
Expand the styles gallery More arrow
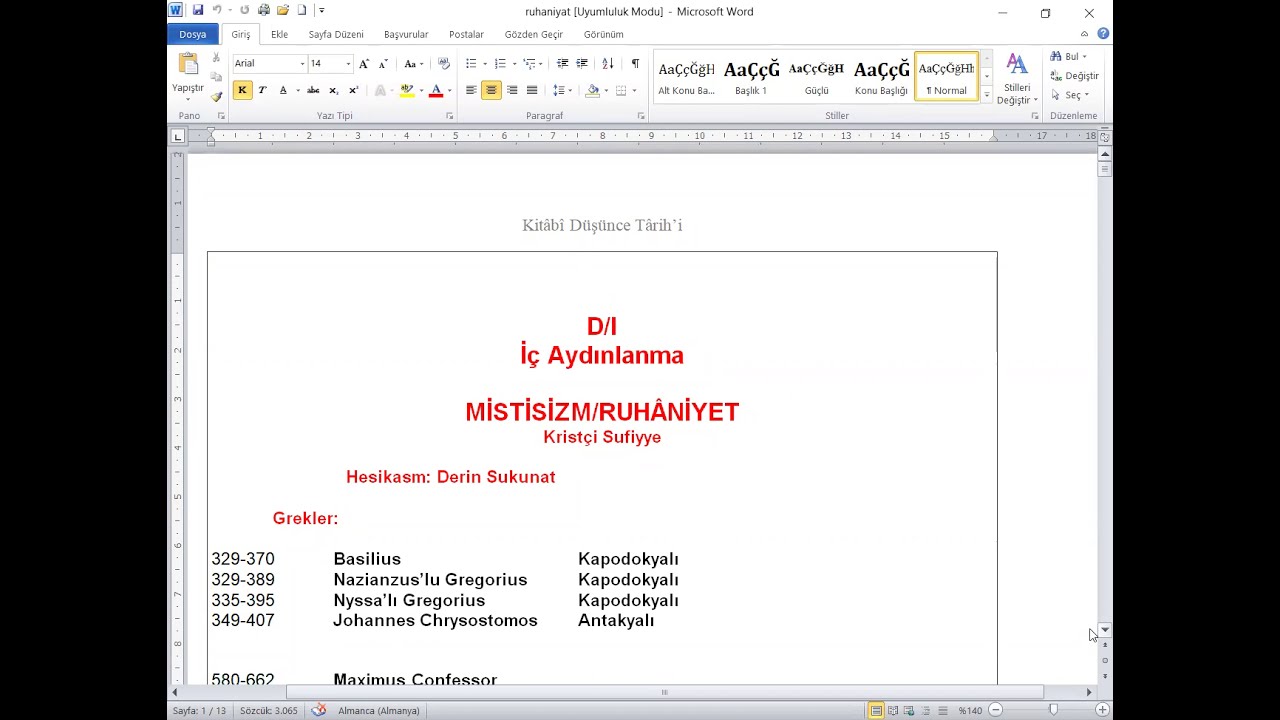click(987, 96)
